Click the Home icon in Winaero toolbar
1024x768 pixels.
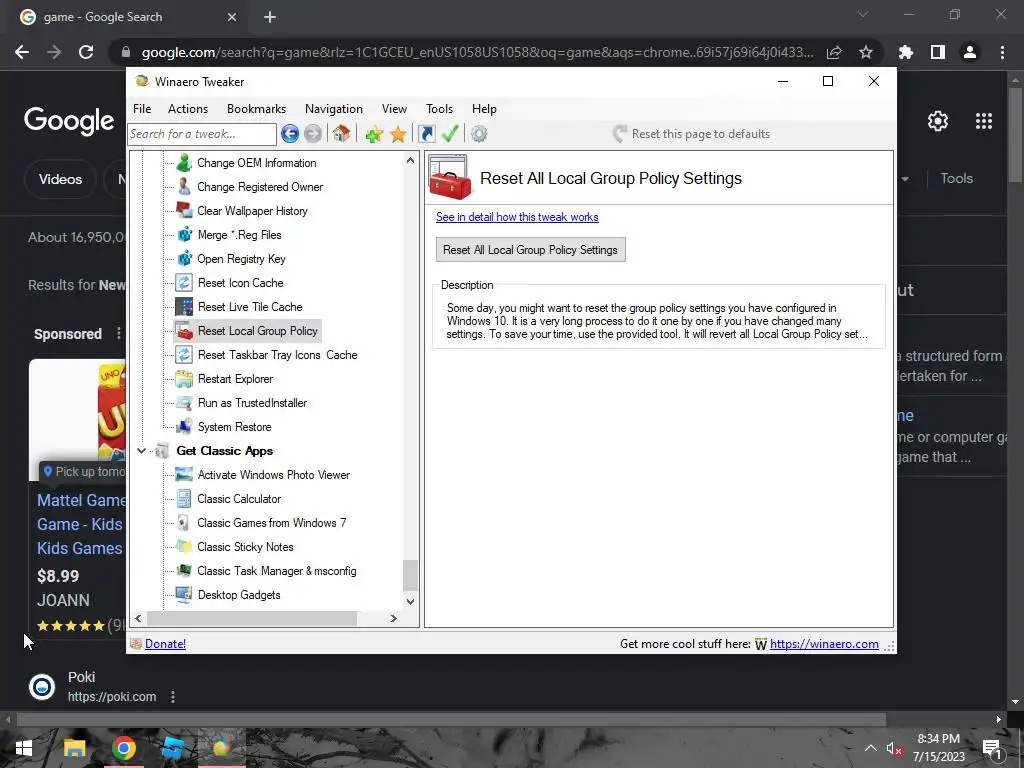click(x=341, y=134)
